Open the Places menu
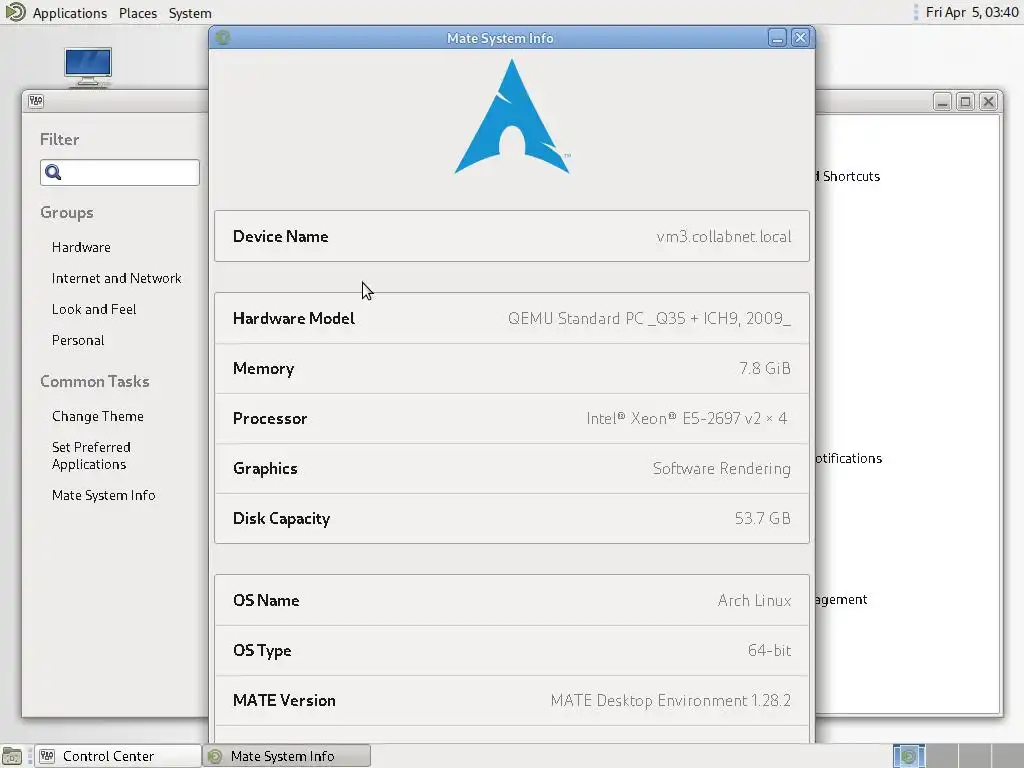The width and height of the screenshot is (1024, 768). 138,13
